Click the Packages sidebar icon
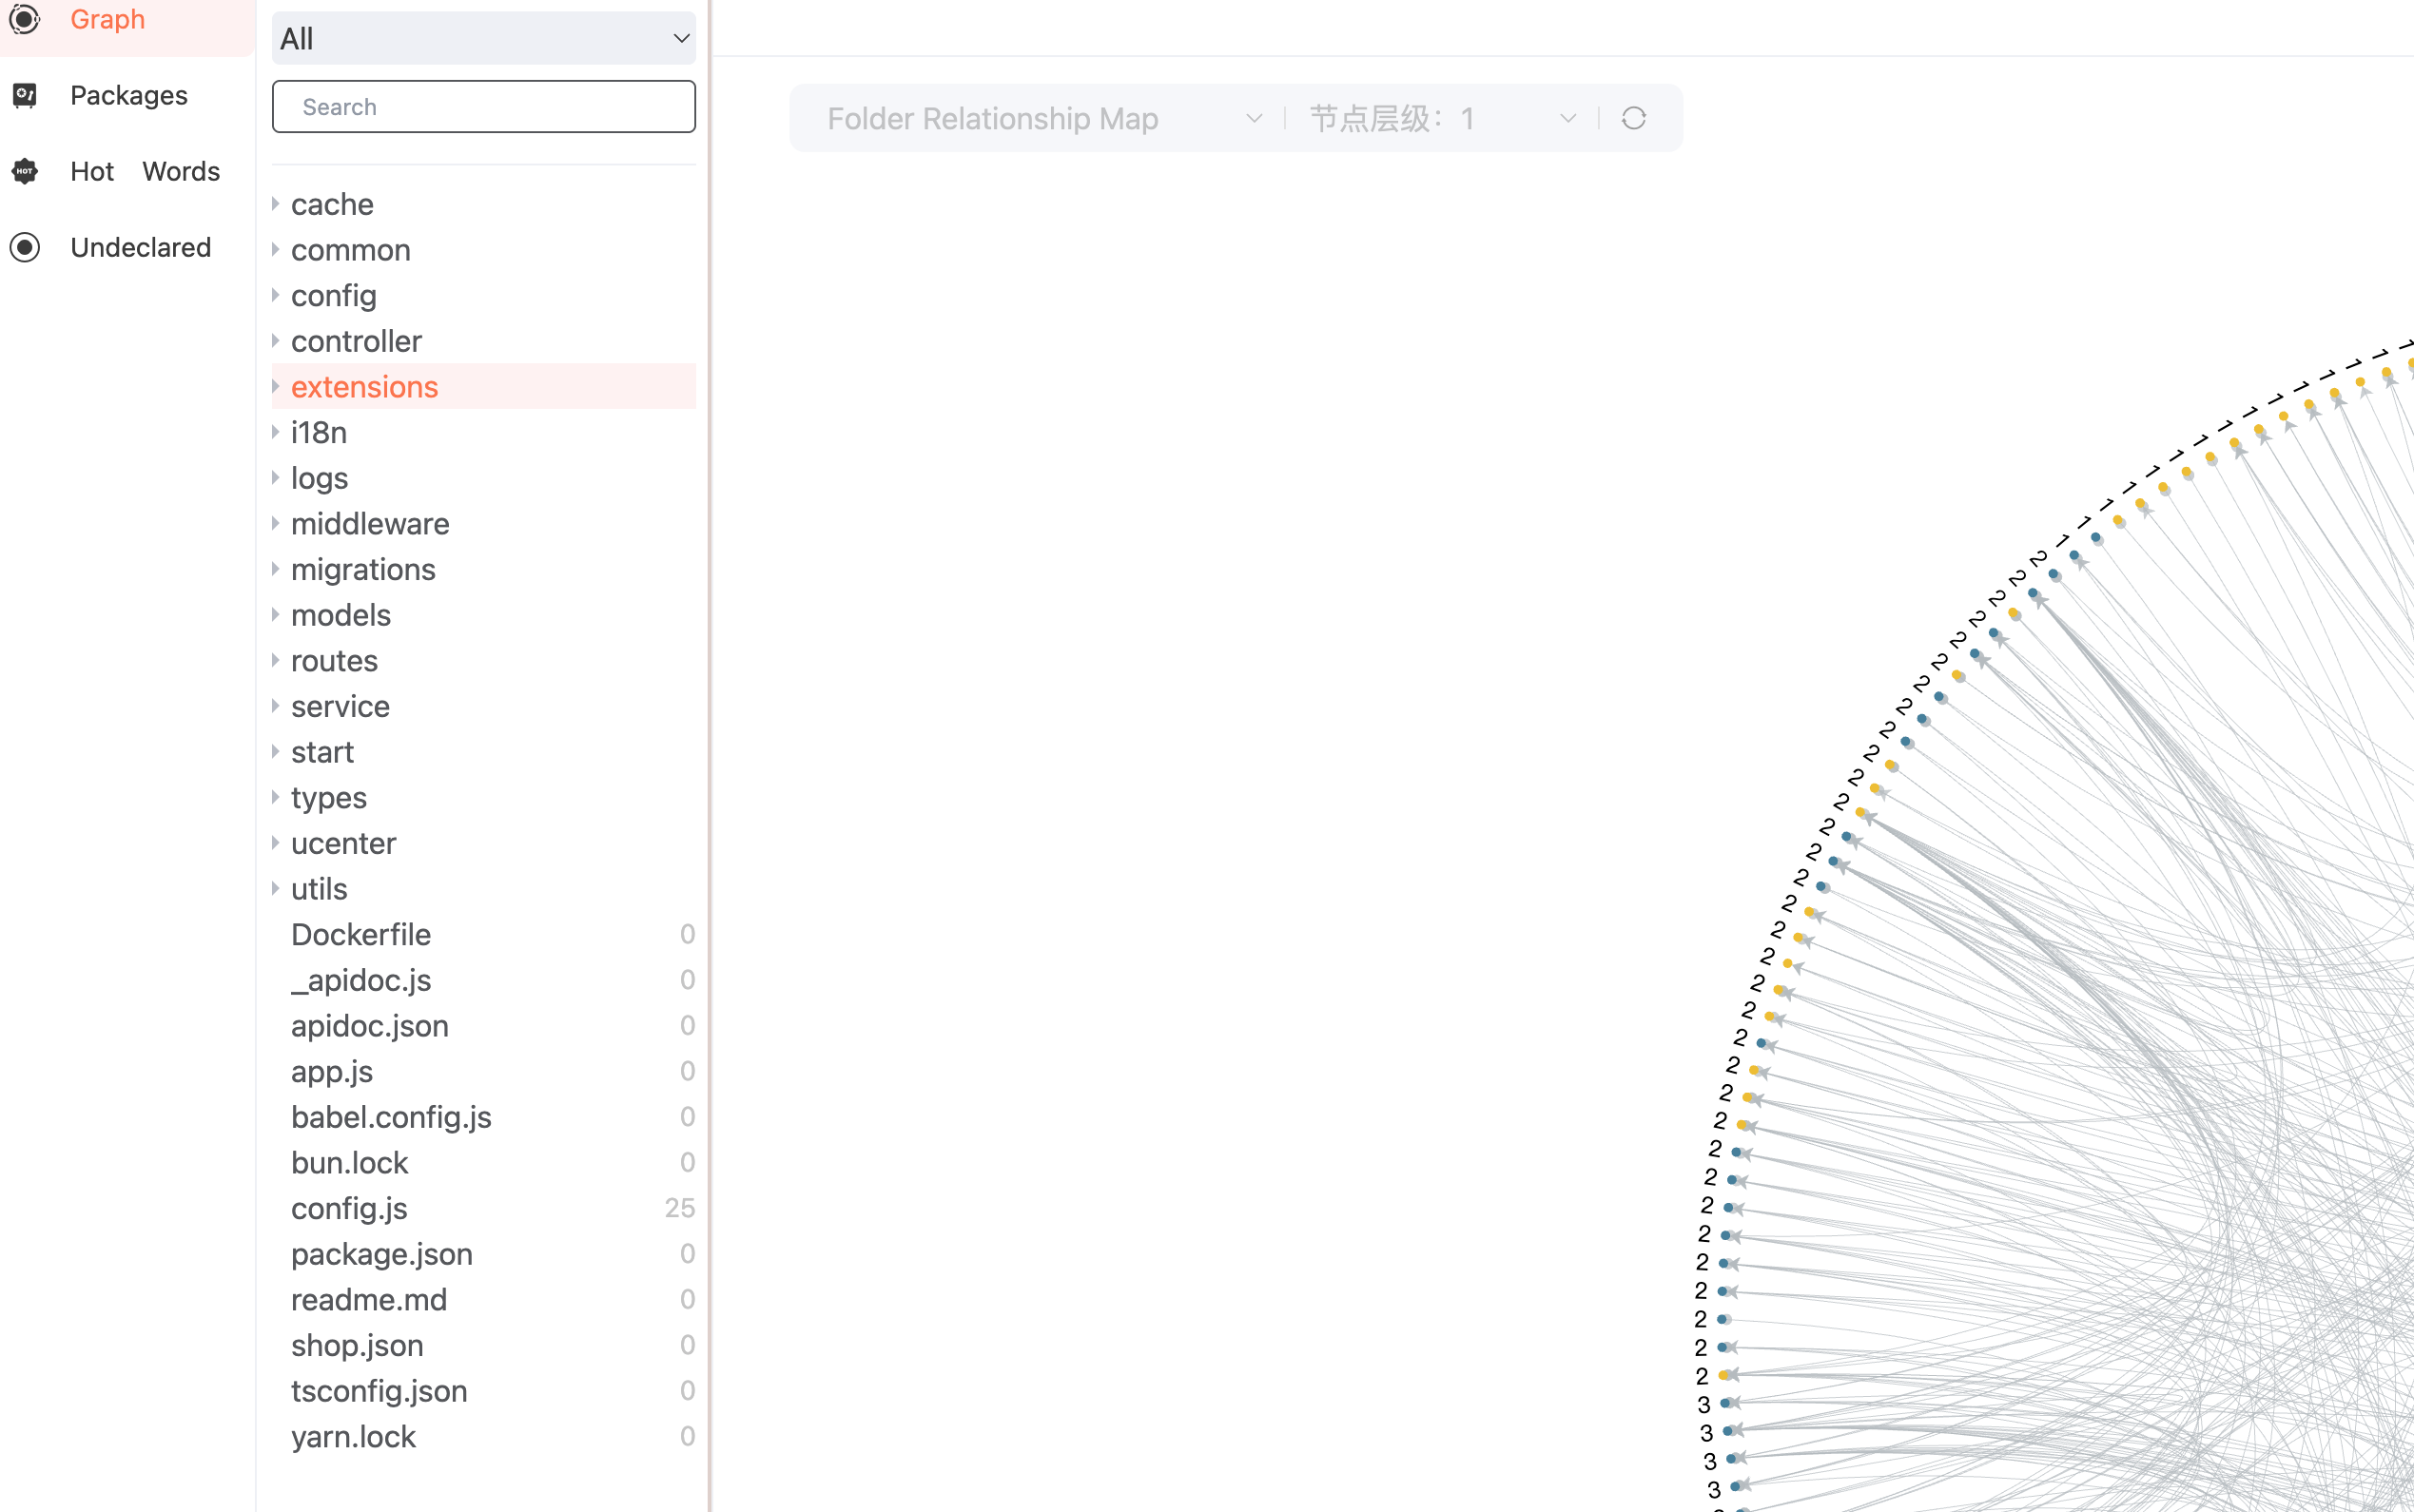 click(x=25, y=95)
